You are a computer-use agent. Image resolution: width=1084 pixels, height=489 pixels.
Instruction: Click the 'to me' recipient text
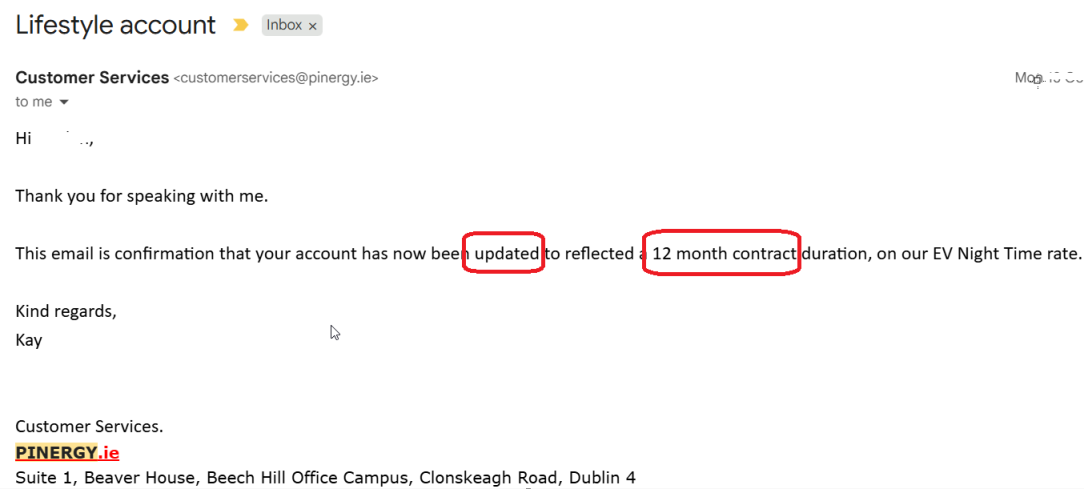point(33,102)
